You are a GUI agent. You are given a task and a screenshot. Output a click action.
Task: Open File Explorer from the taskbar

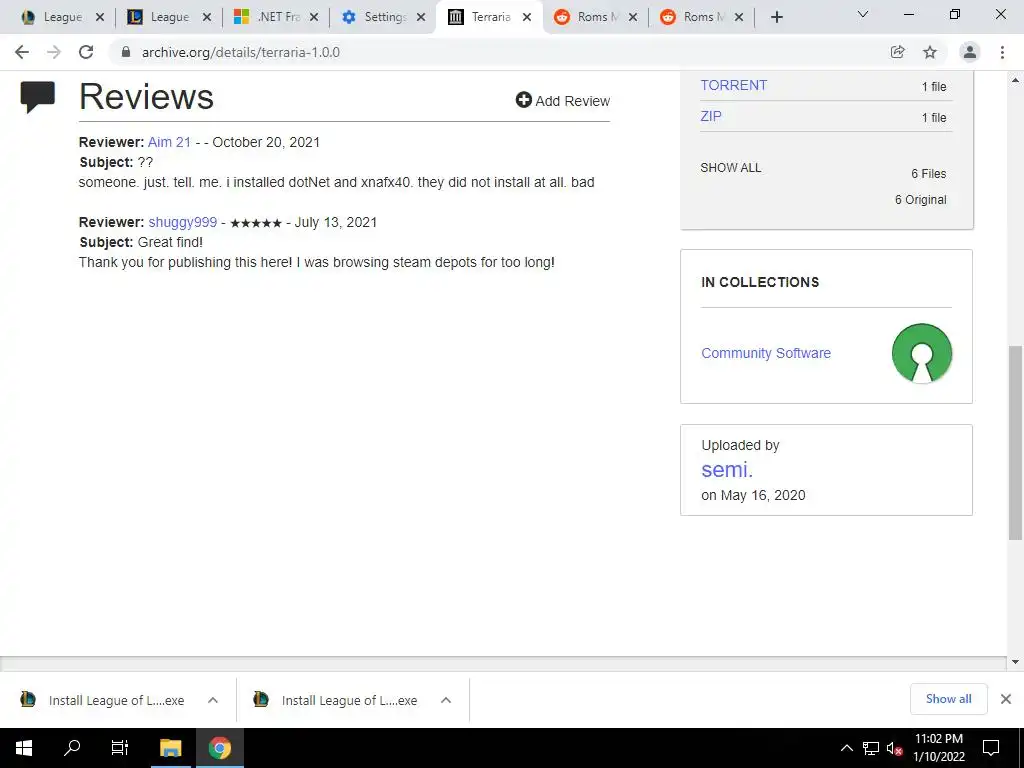pyautogui.click(x=170, y=748)
